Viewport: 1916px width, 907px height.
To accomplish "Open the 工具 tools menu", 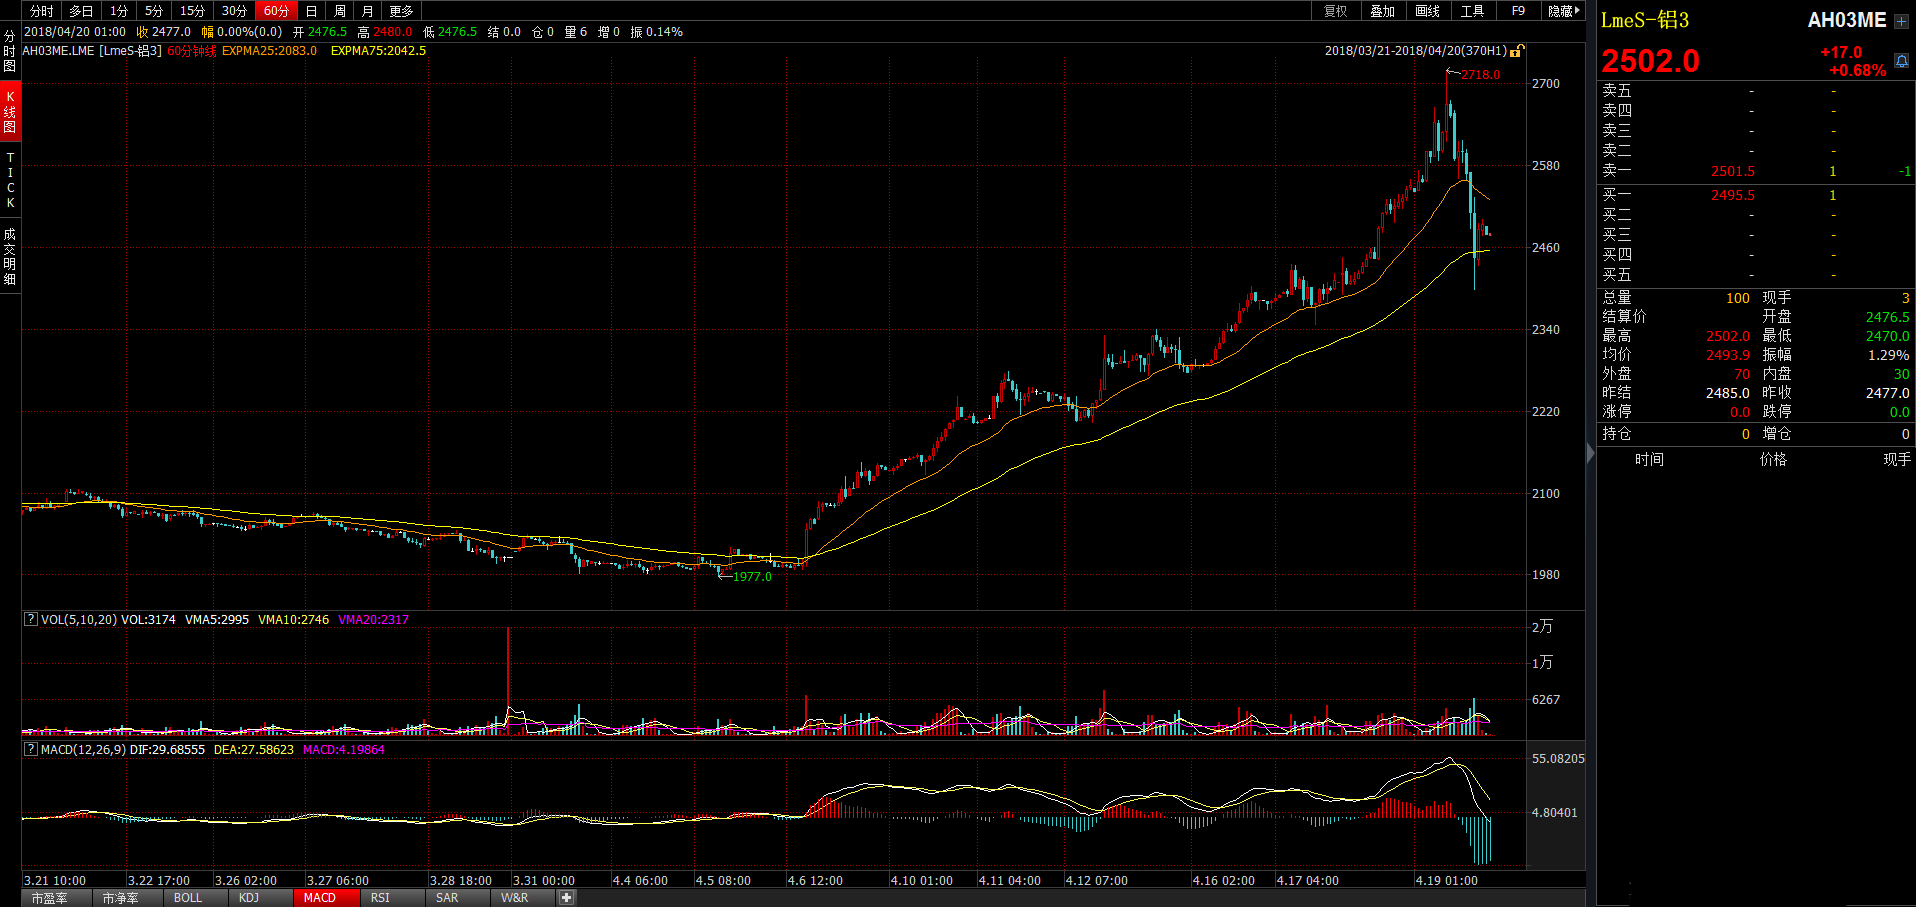I will click(1472, 11).
